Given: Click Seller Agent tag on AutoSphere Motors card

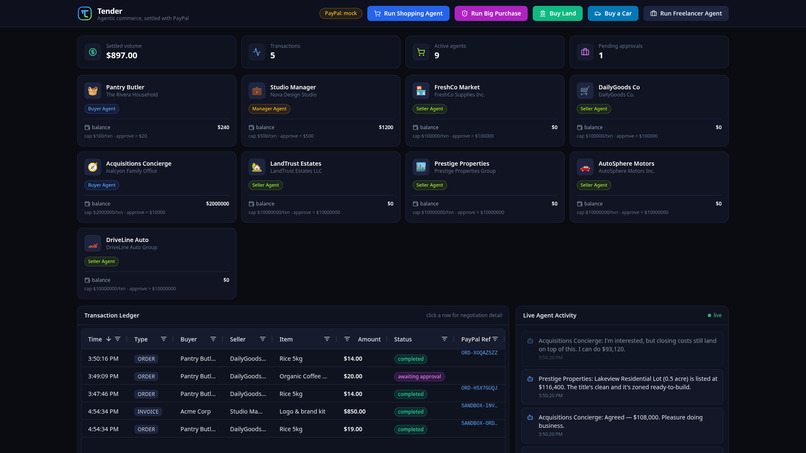Looking at the screenshot, I should (x=594, y=185).
